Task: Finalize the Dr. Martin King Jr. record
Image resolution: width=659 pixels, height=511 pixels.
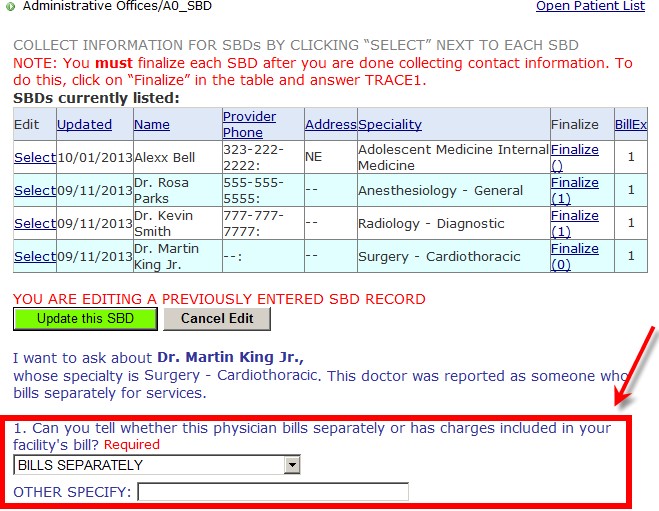Action: point(574,249)
